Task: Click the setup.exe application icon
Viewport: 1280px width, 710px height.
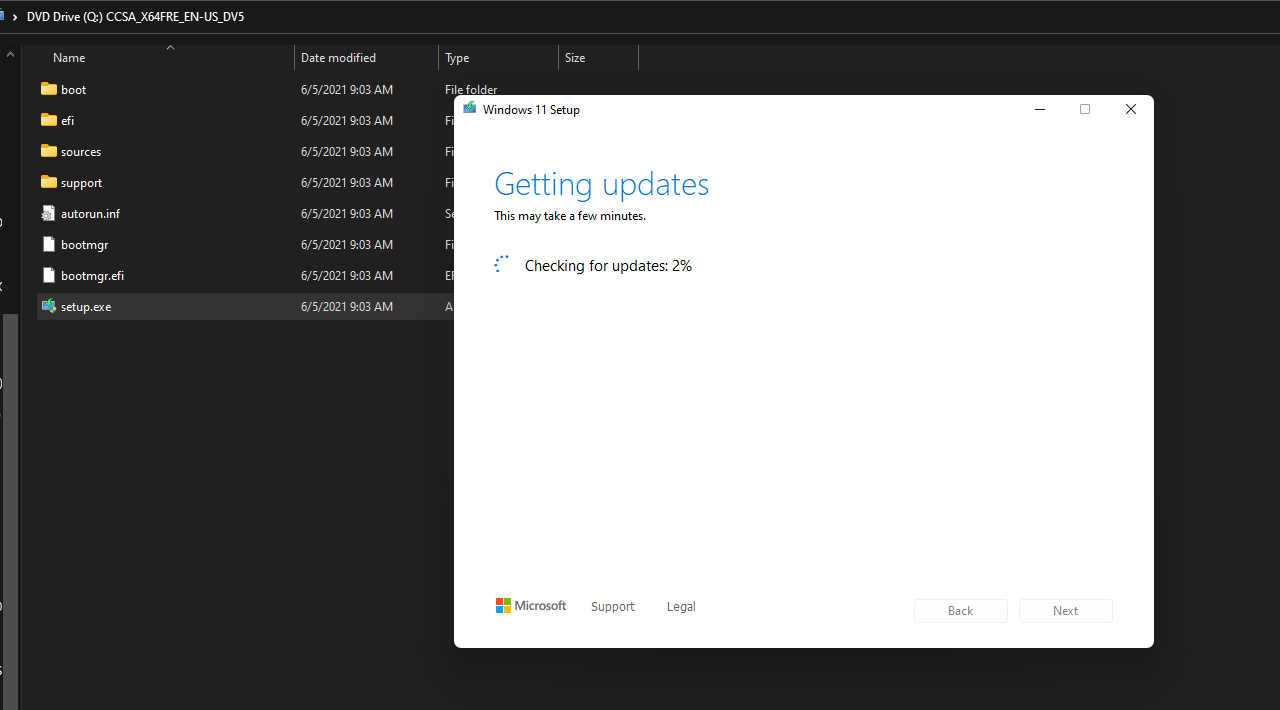Action: tap(49, 306)
